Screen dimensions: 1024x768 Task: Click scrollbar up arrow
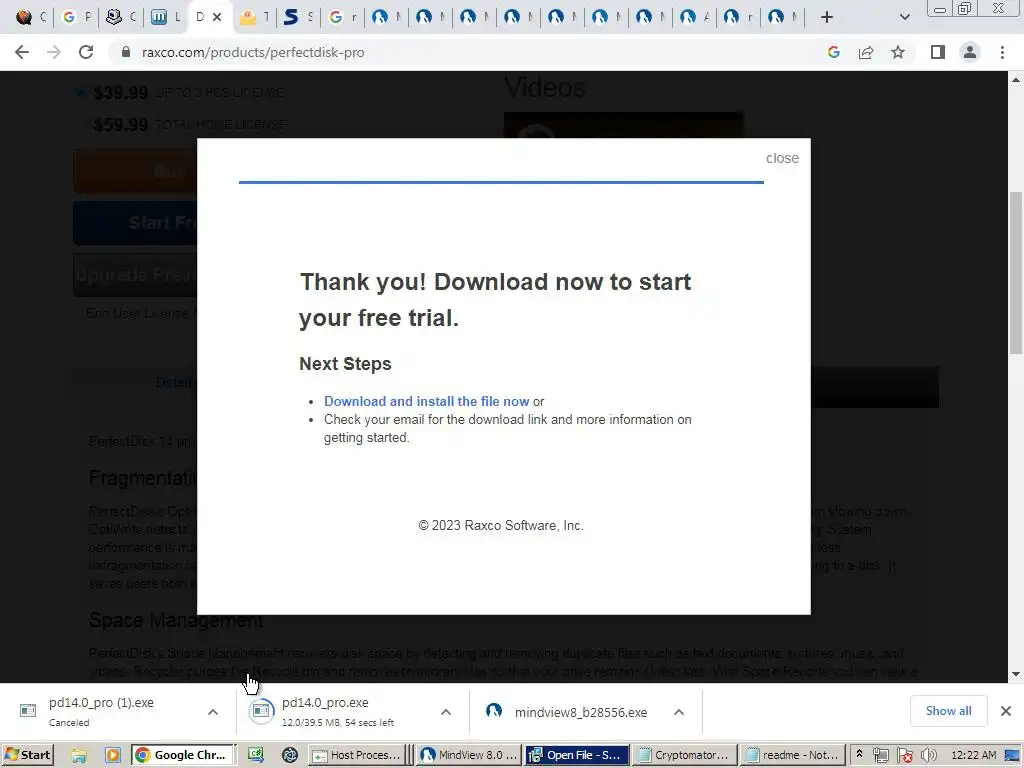[x=1016, y=80]
